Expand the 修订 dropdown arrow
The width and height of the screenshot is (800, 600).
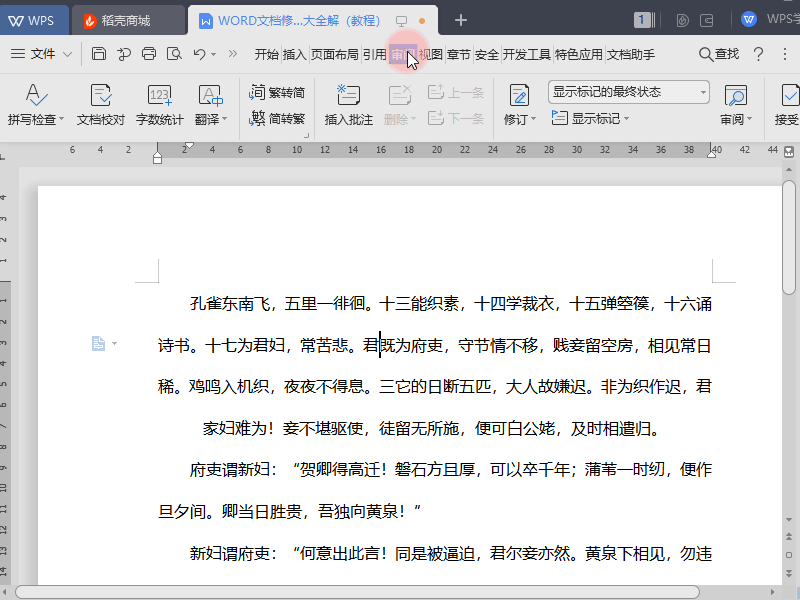tap(533, 119)
